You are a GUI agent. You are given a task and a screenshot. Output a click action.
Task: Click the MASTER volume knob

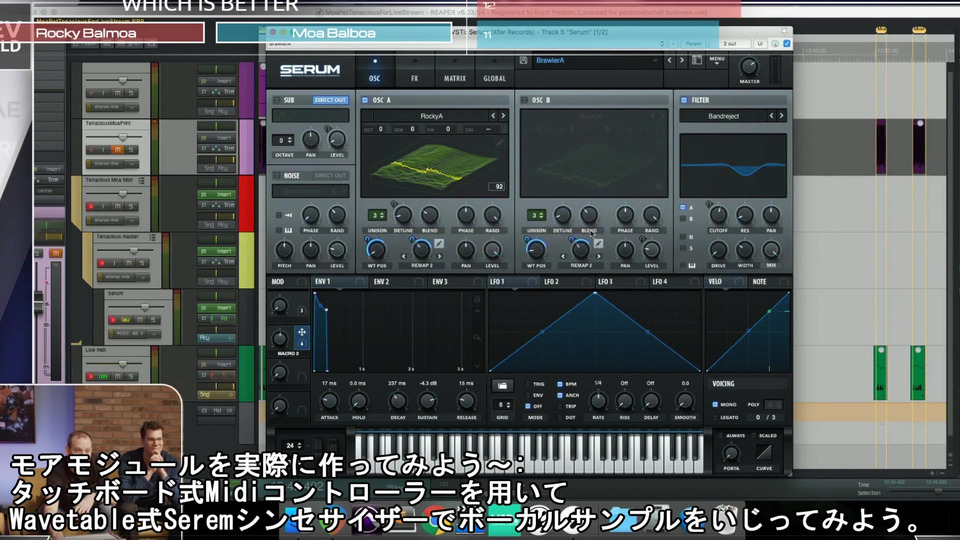(749, 66)
